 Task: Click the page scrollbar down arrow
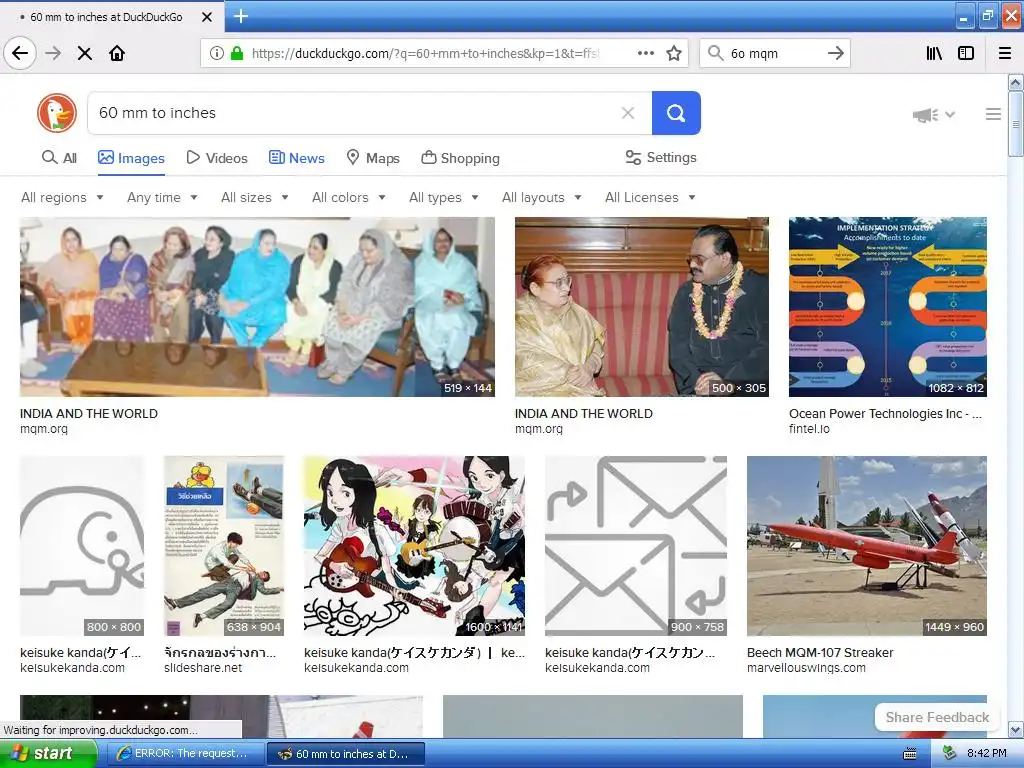click(1016, 729)
